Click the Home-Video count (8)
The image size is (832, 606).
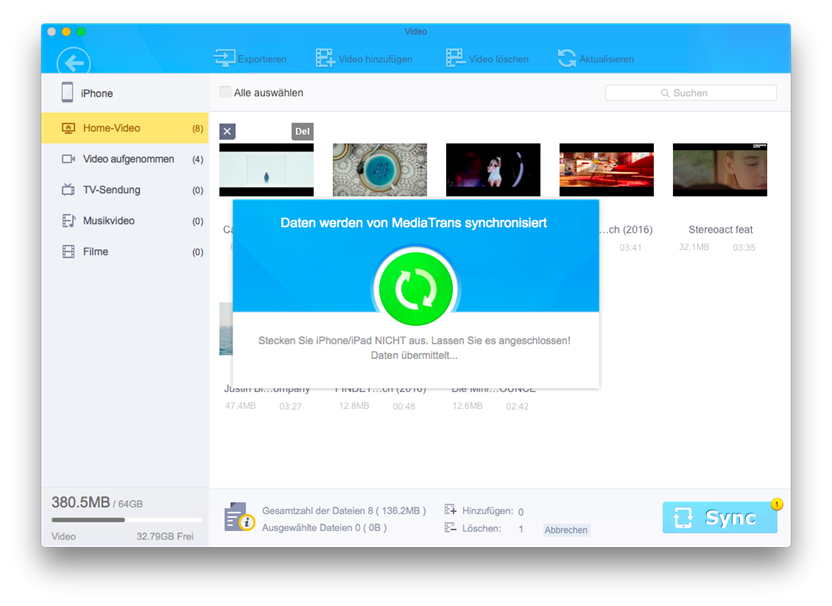(x=197, y=128)
